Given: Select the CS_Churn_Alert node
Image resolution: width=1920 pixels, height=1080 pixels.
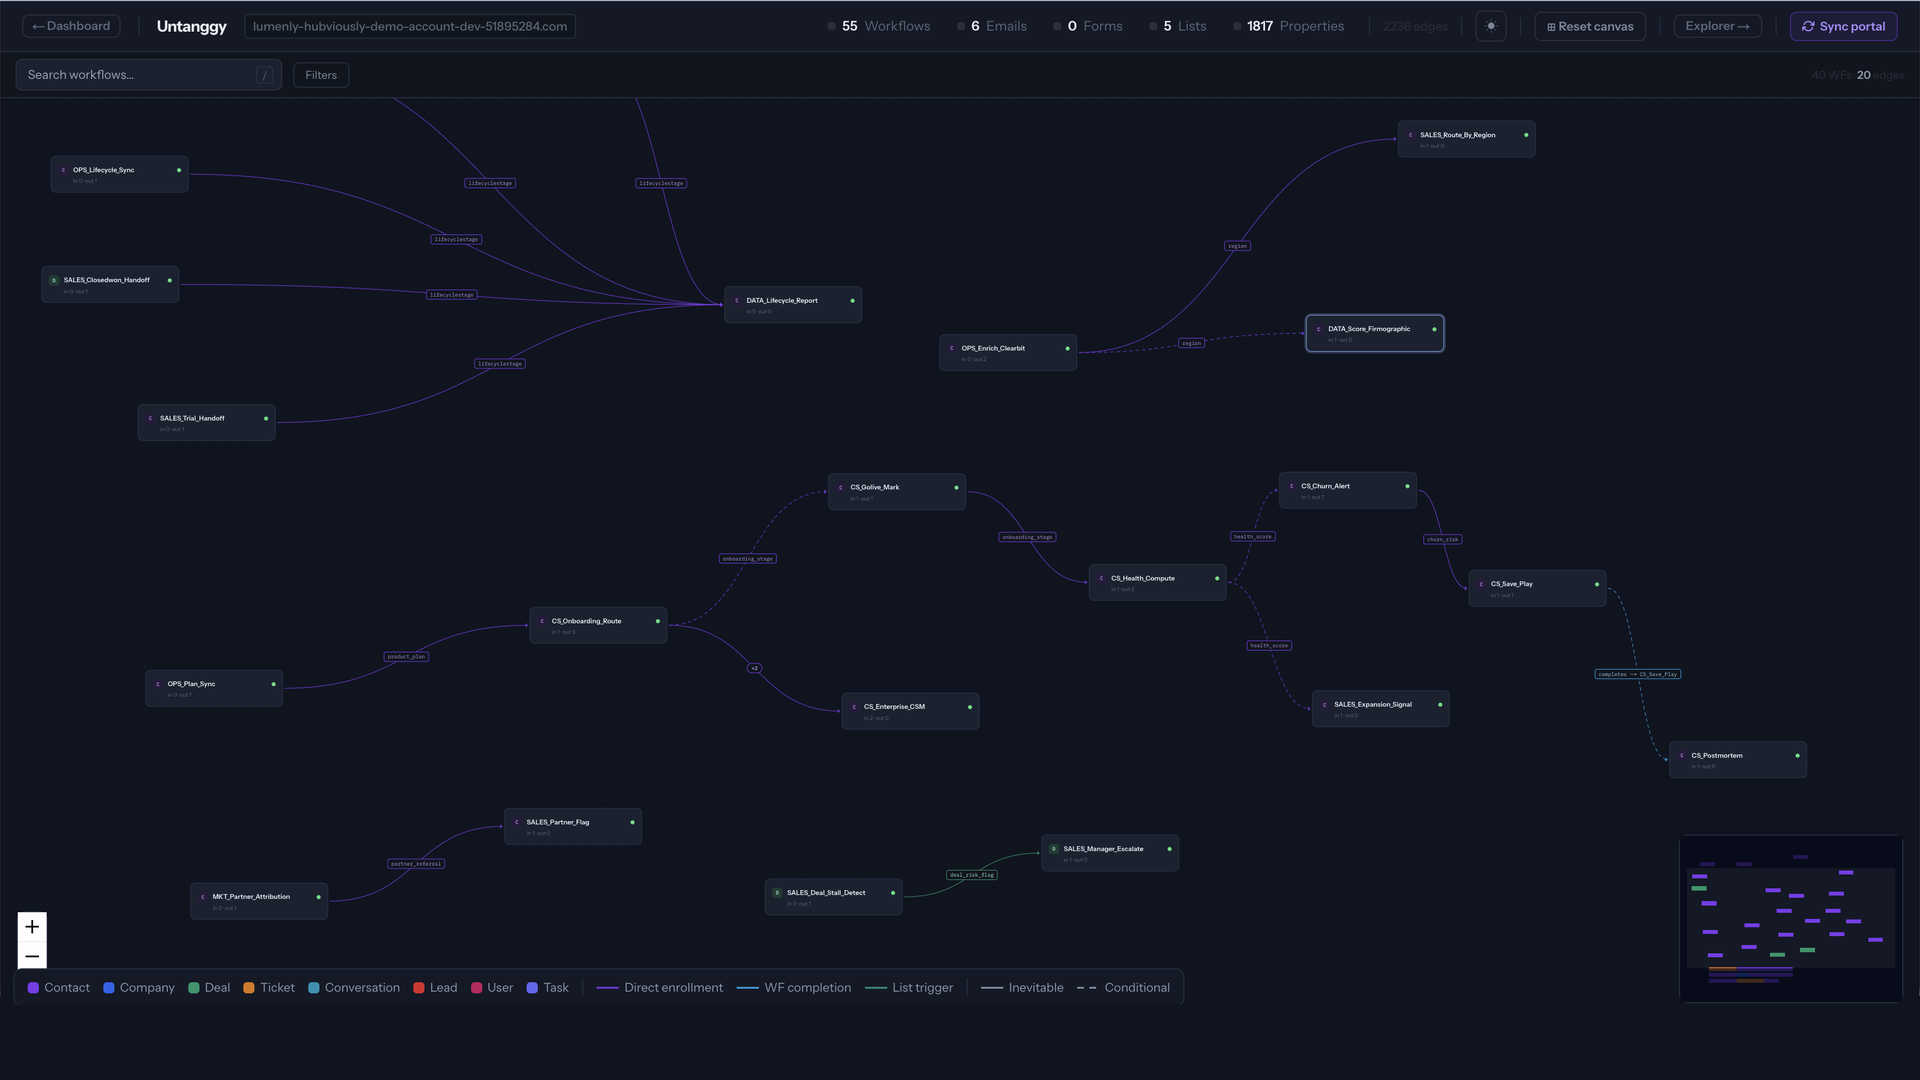Looking at the screenshot, I should (x=1348, y=490).
